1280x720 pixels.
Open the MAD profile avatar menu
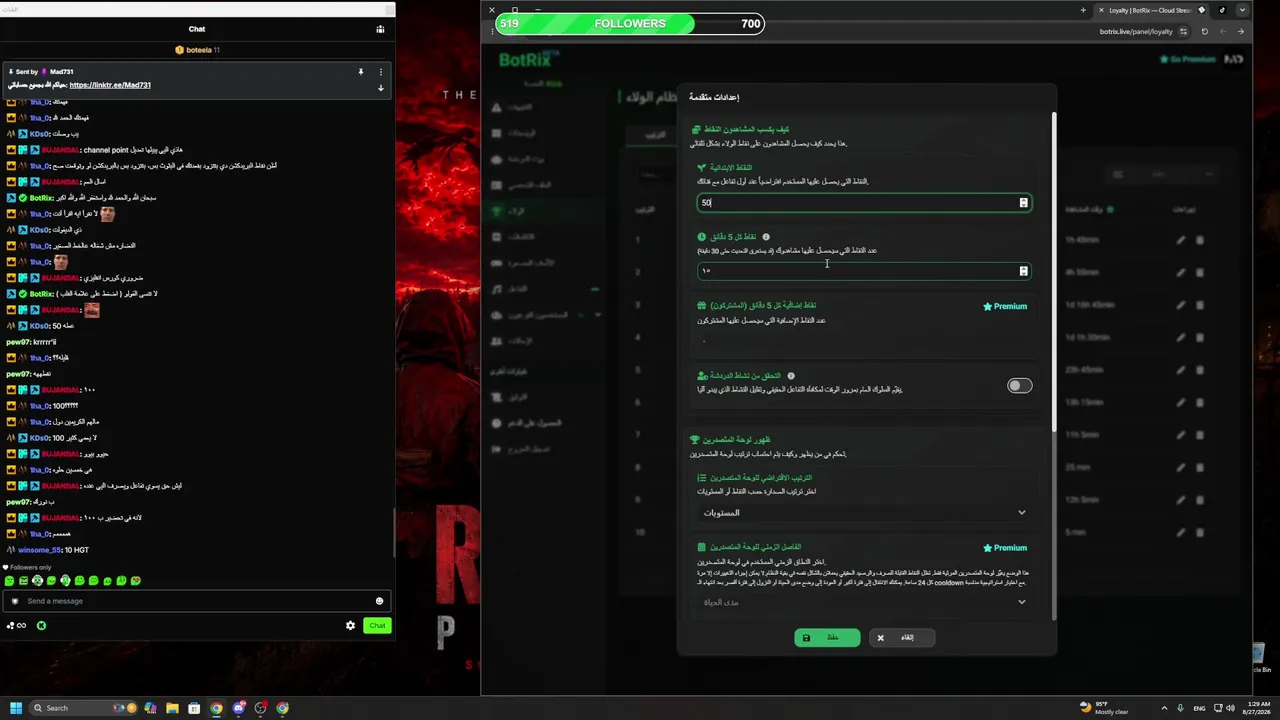tap(1234, 59)
